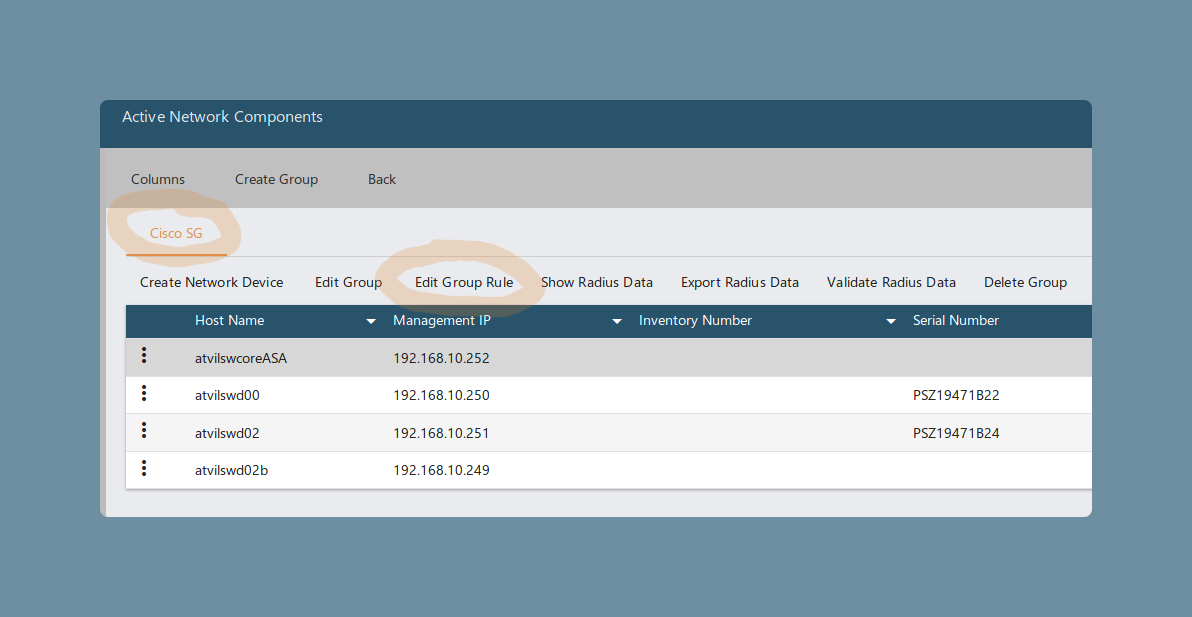This screenshot has height=617, width=1192.
Task: Open Edit Group Rule
Action: click(464, 282)
